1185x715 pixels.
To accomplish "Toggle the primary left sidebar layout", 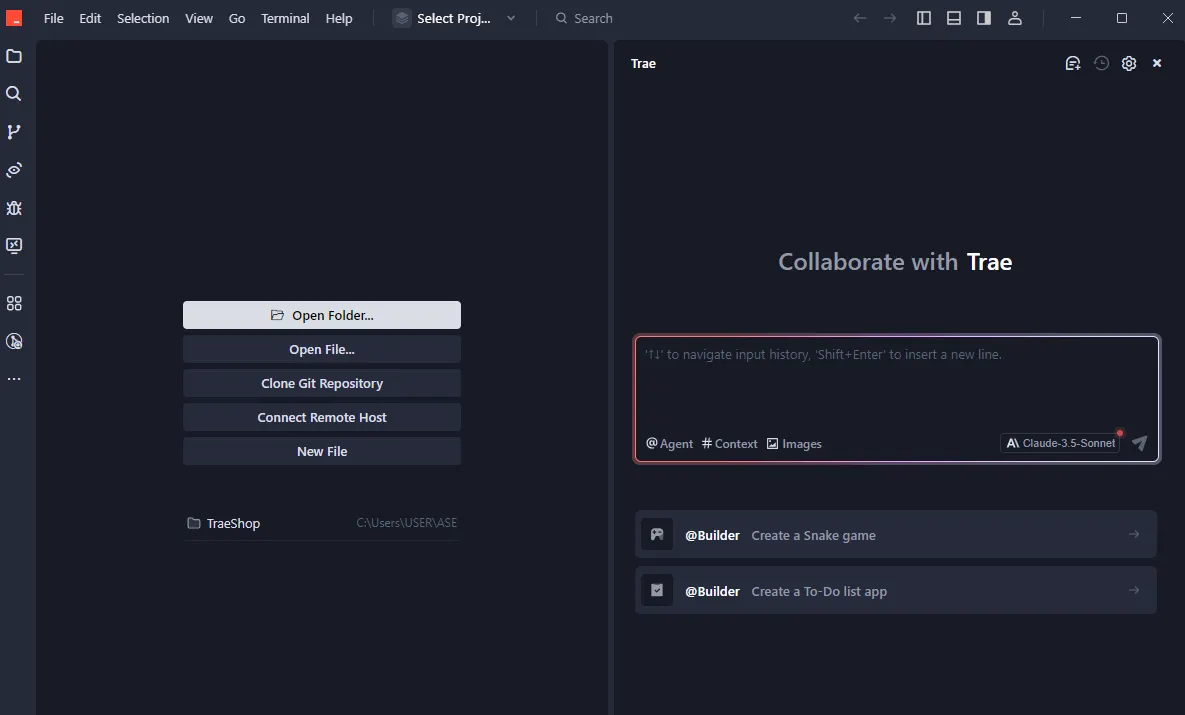I will tap(924, 18).
